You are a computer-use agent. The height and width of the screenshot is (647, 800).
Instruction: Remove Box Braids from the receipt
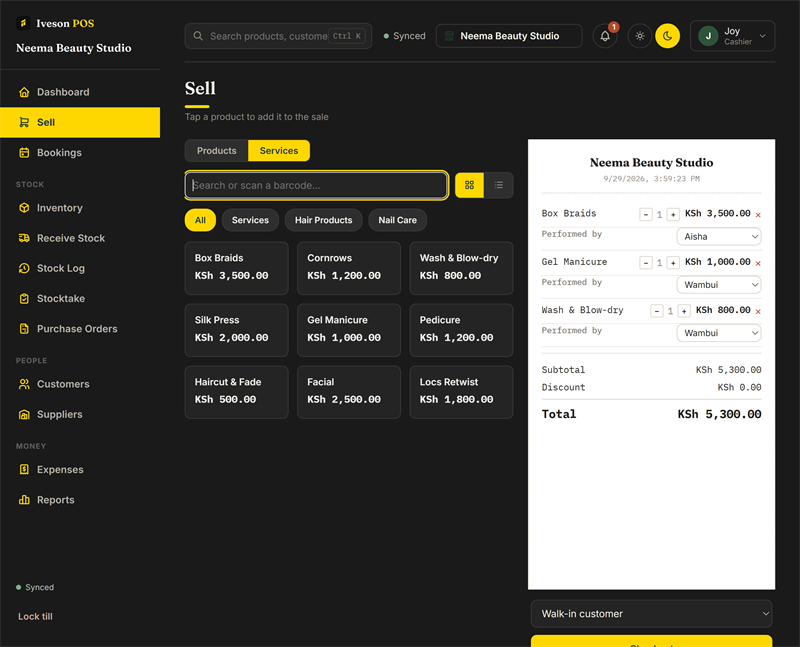(x=758, y=215)
